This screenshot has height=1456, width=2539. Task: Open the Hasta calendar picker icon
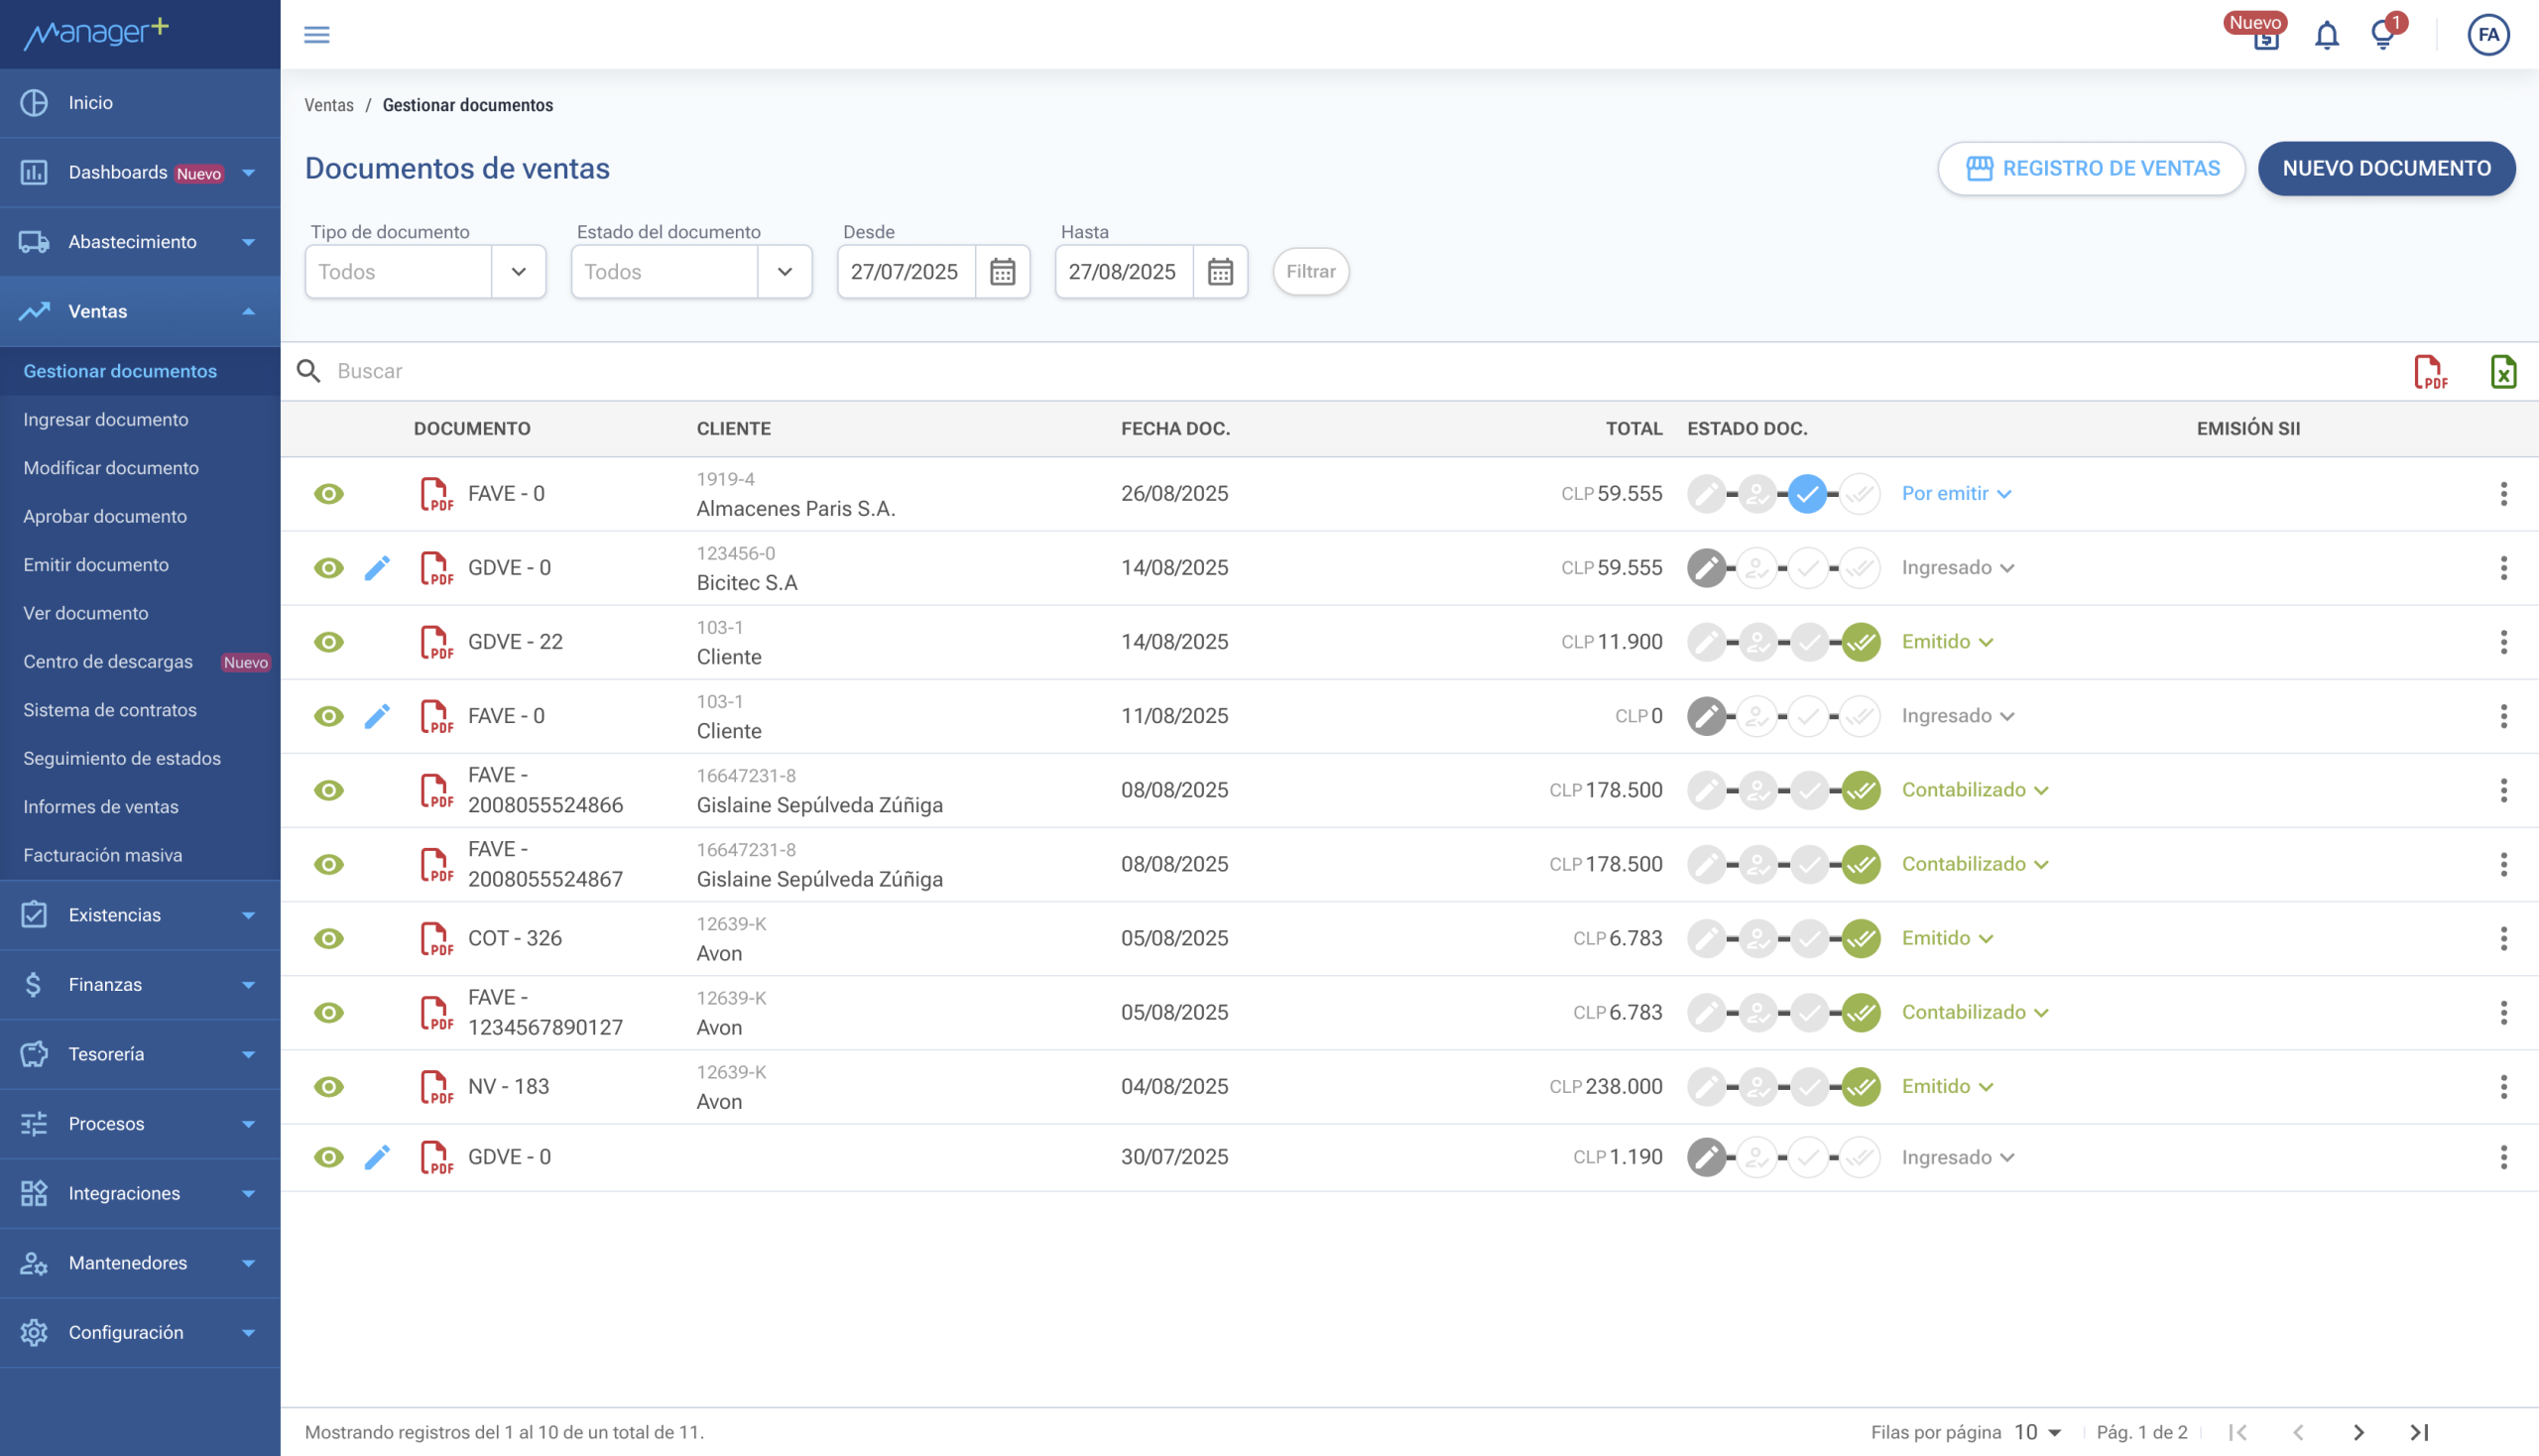[1220, 272]
